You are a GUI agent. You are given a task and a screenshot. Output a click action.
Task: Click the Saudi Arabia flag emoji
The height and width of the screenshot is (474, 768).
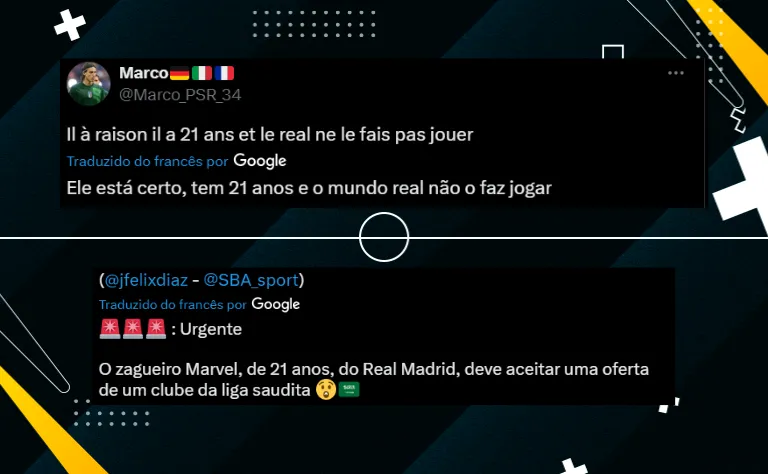point(349,390)
